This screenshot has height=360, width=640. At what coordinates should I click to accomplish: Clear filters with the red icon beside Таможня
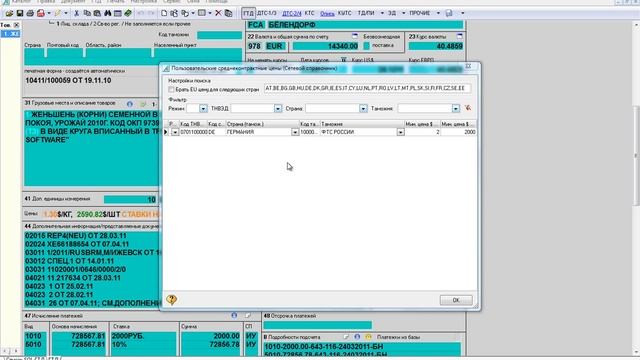[x=468, y=108]
